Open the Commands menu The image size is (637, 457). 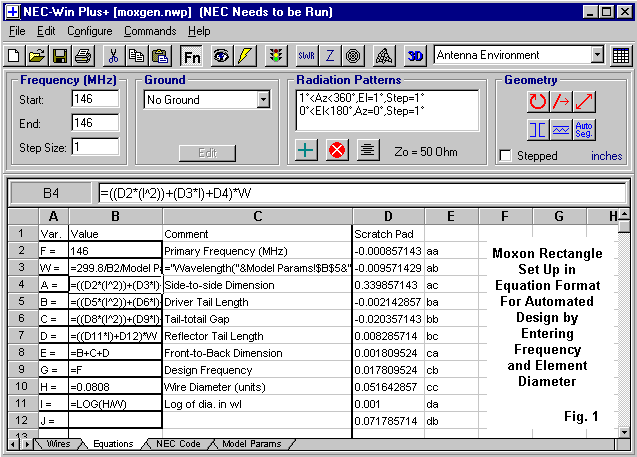149,31
